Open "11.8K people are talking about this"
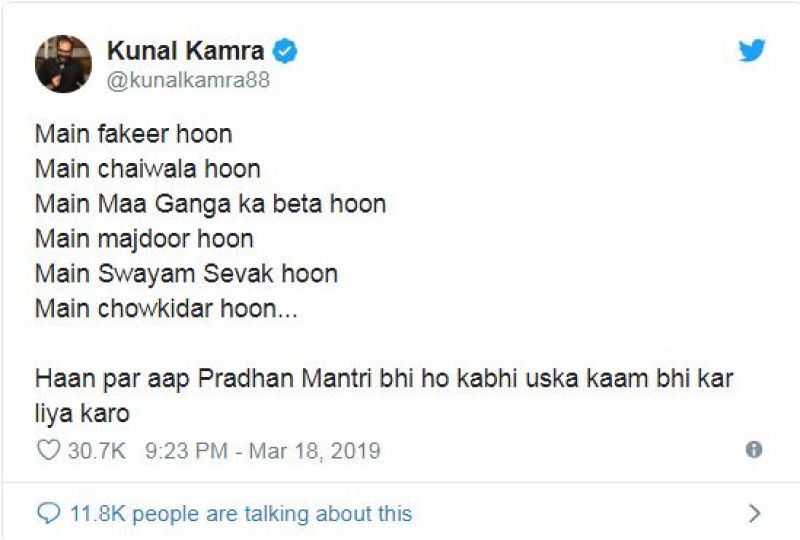This screenshot has width=800, height=540. [x=240, y=514]
